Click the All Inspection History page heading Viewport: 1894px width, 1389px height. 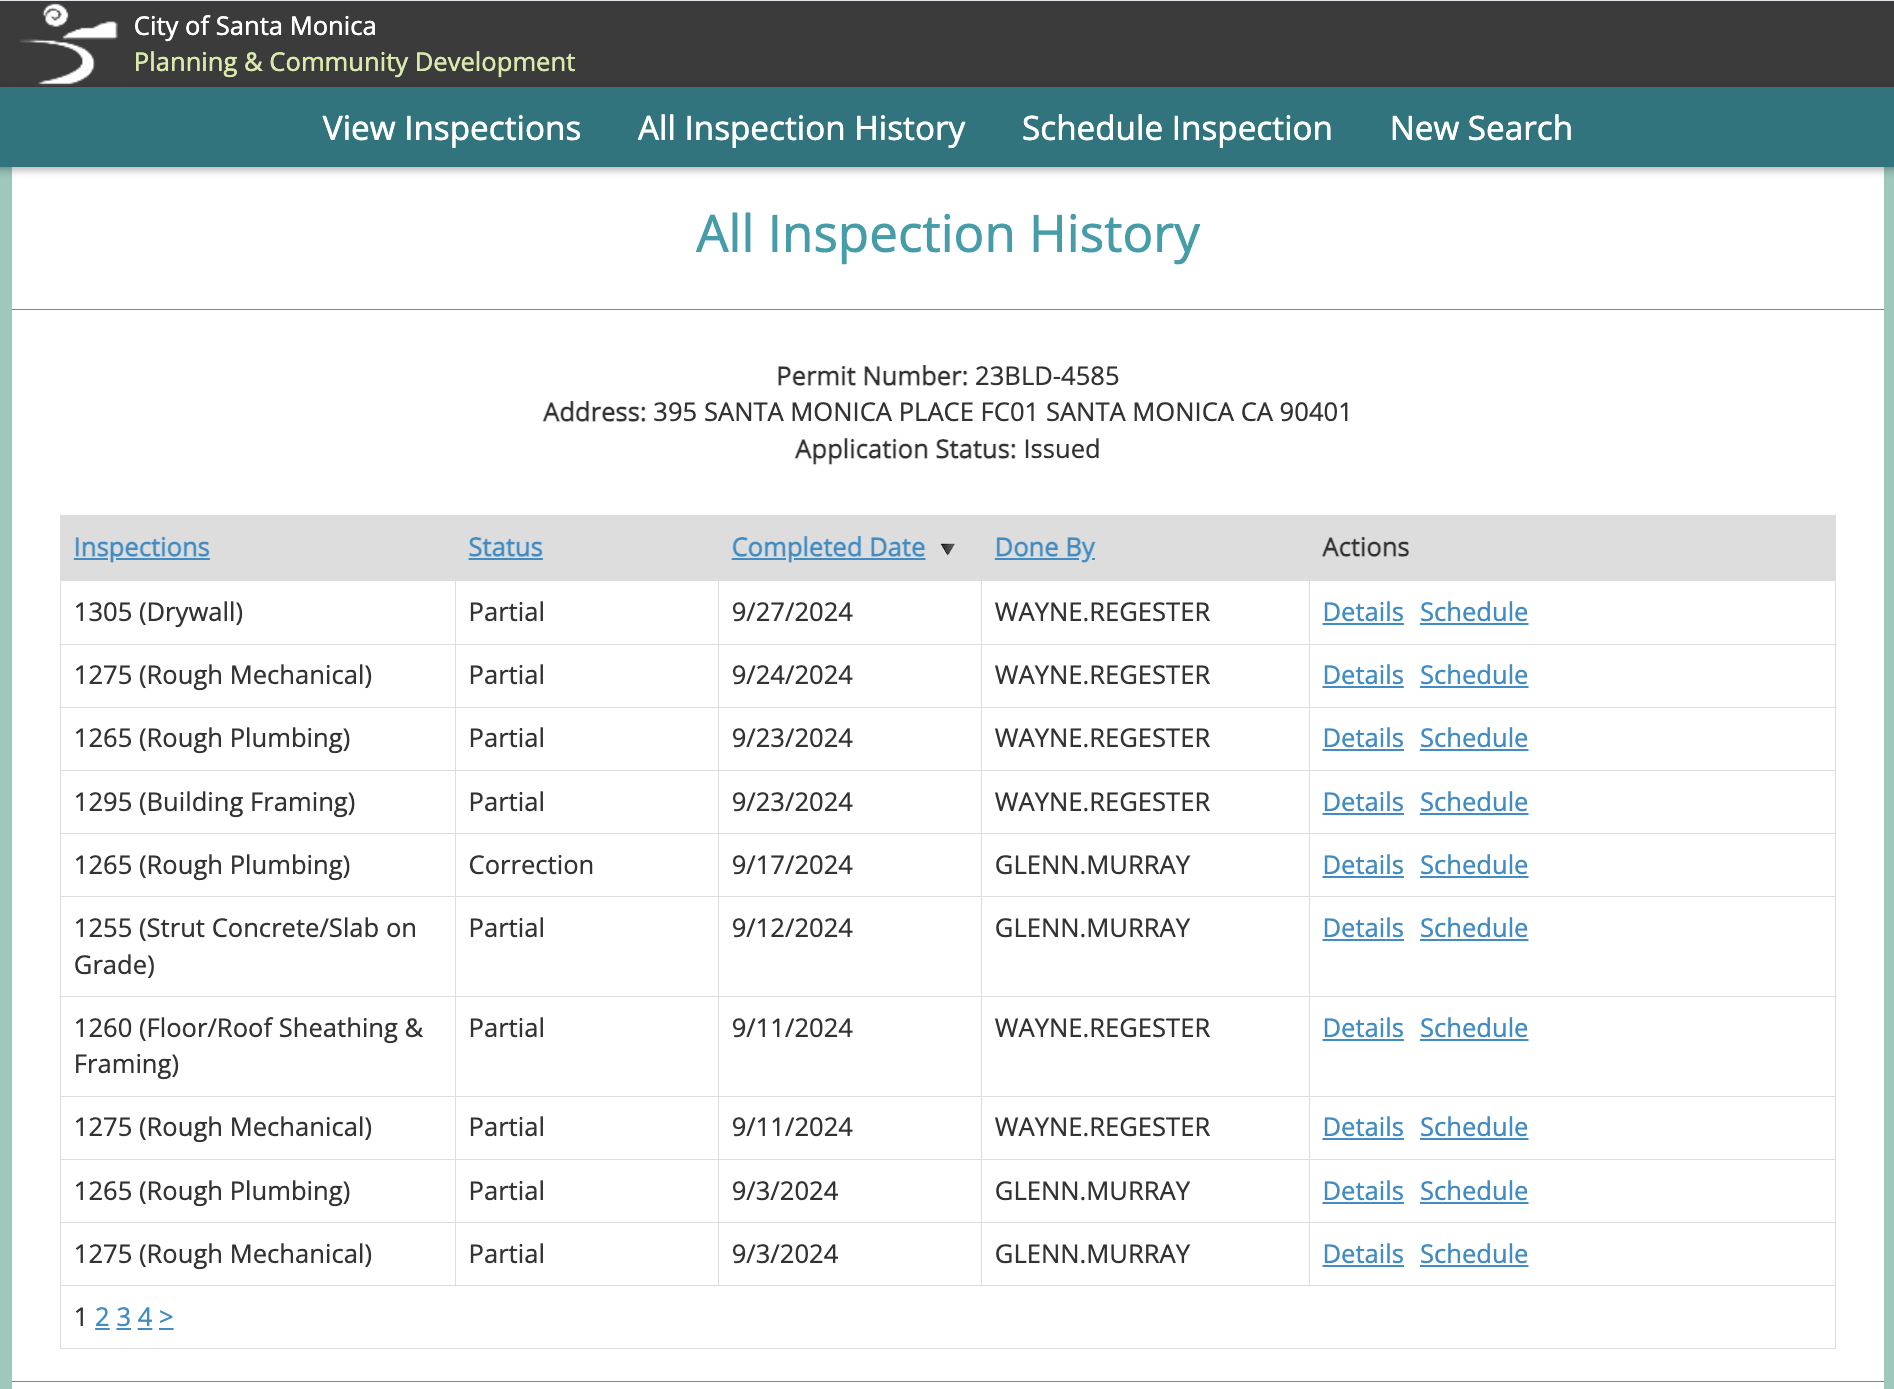(x=947, y=234)
